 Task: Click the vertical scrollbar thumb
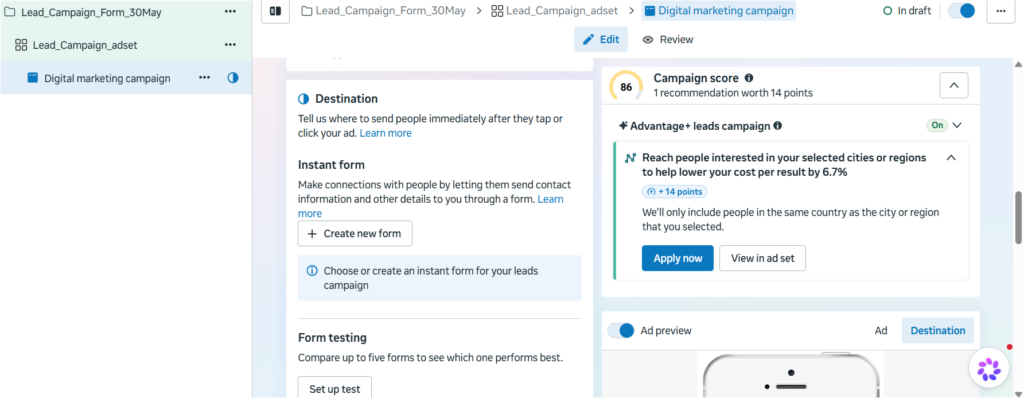click(x=1018, y=218)
